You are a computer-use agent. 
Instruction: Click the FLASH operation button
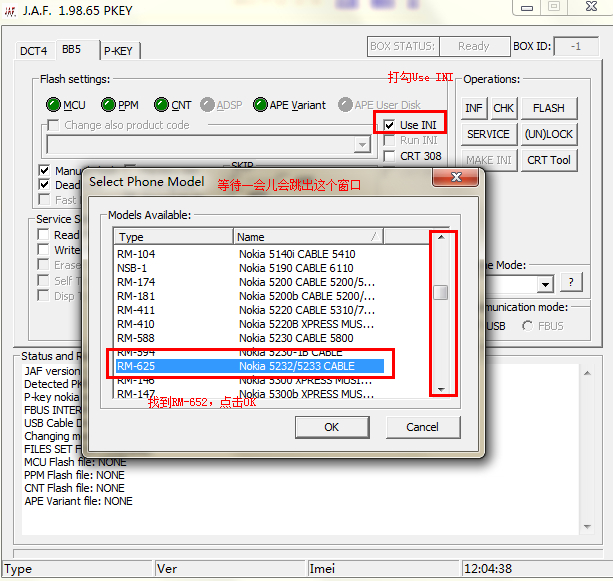(549, 108)
